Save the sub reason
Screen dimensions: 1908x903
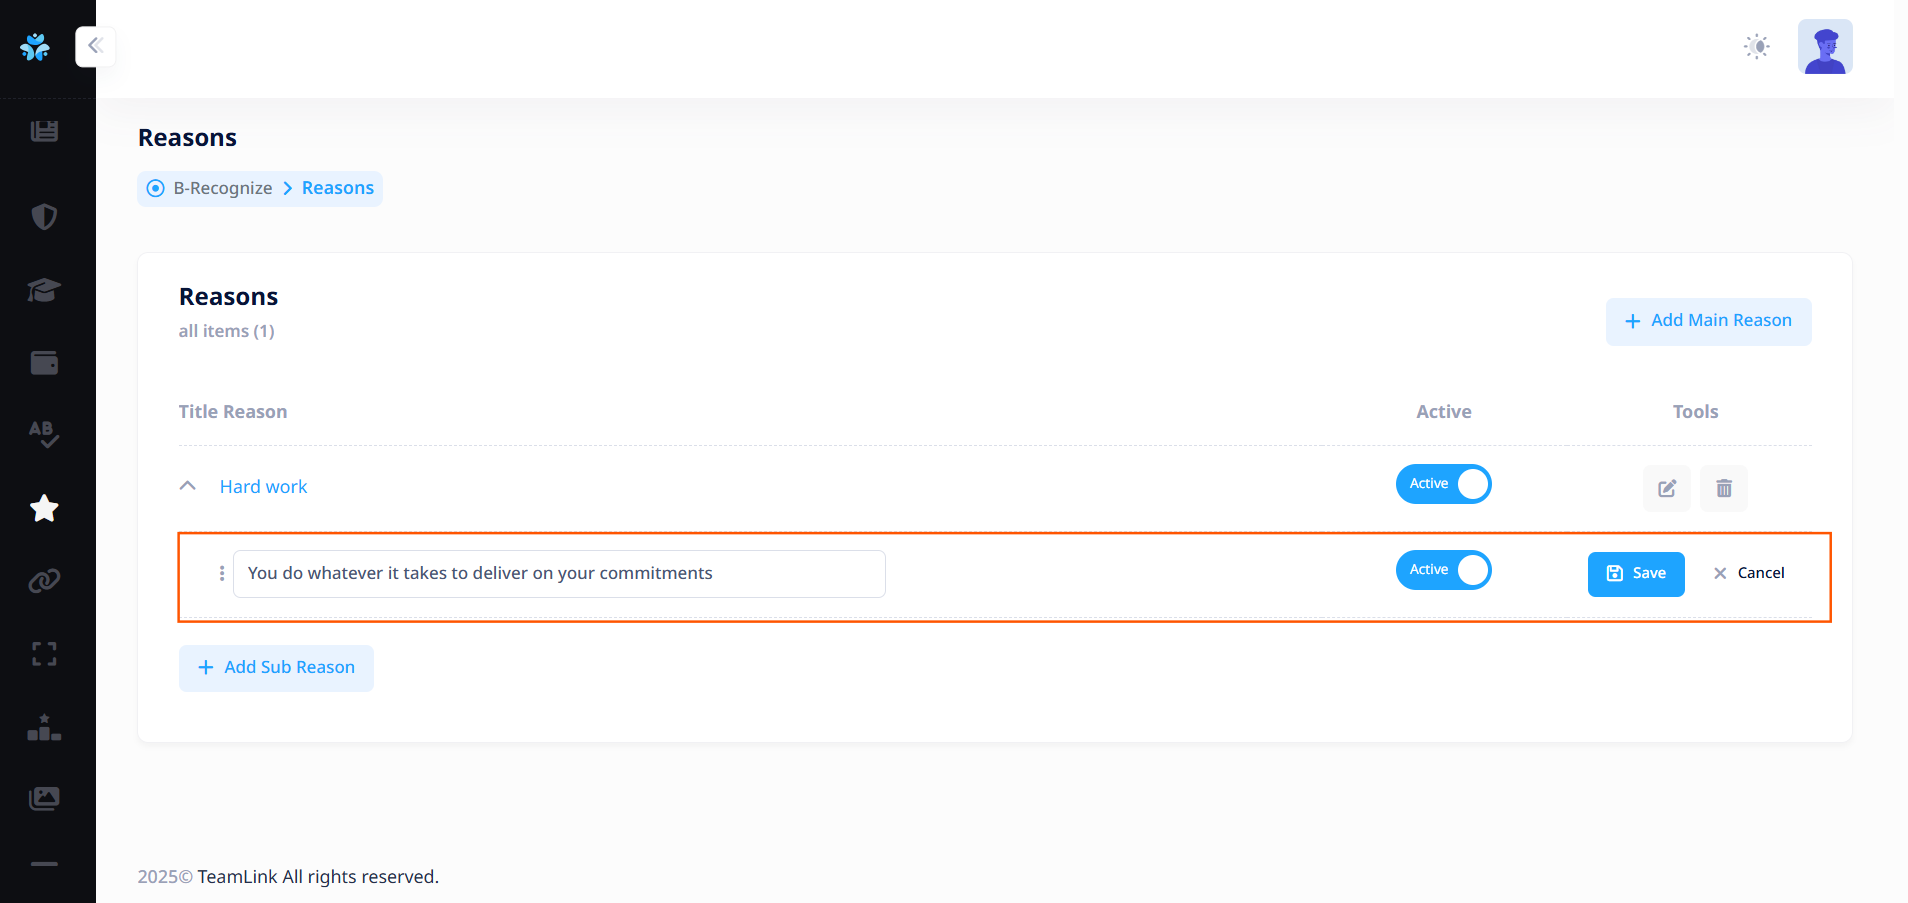pos(1636,574)
